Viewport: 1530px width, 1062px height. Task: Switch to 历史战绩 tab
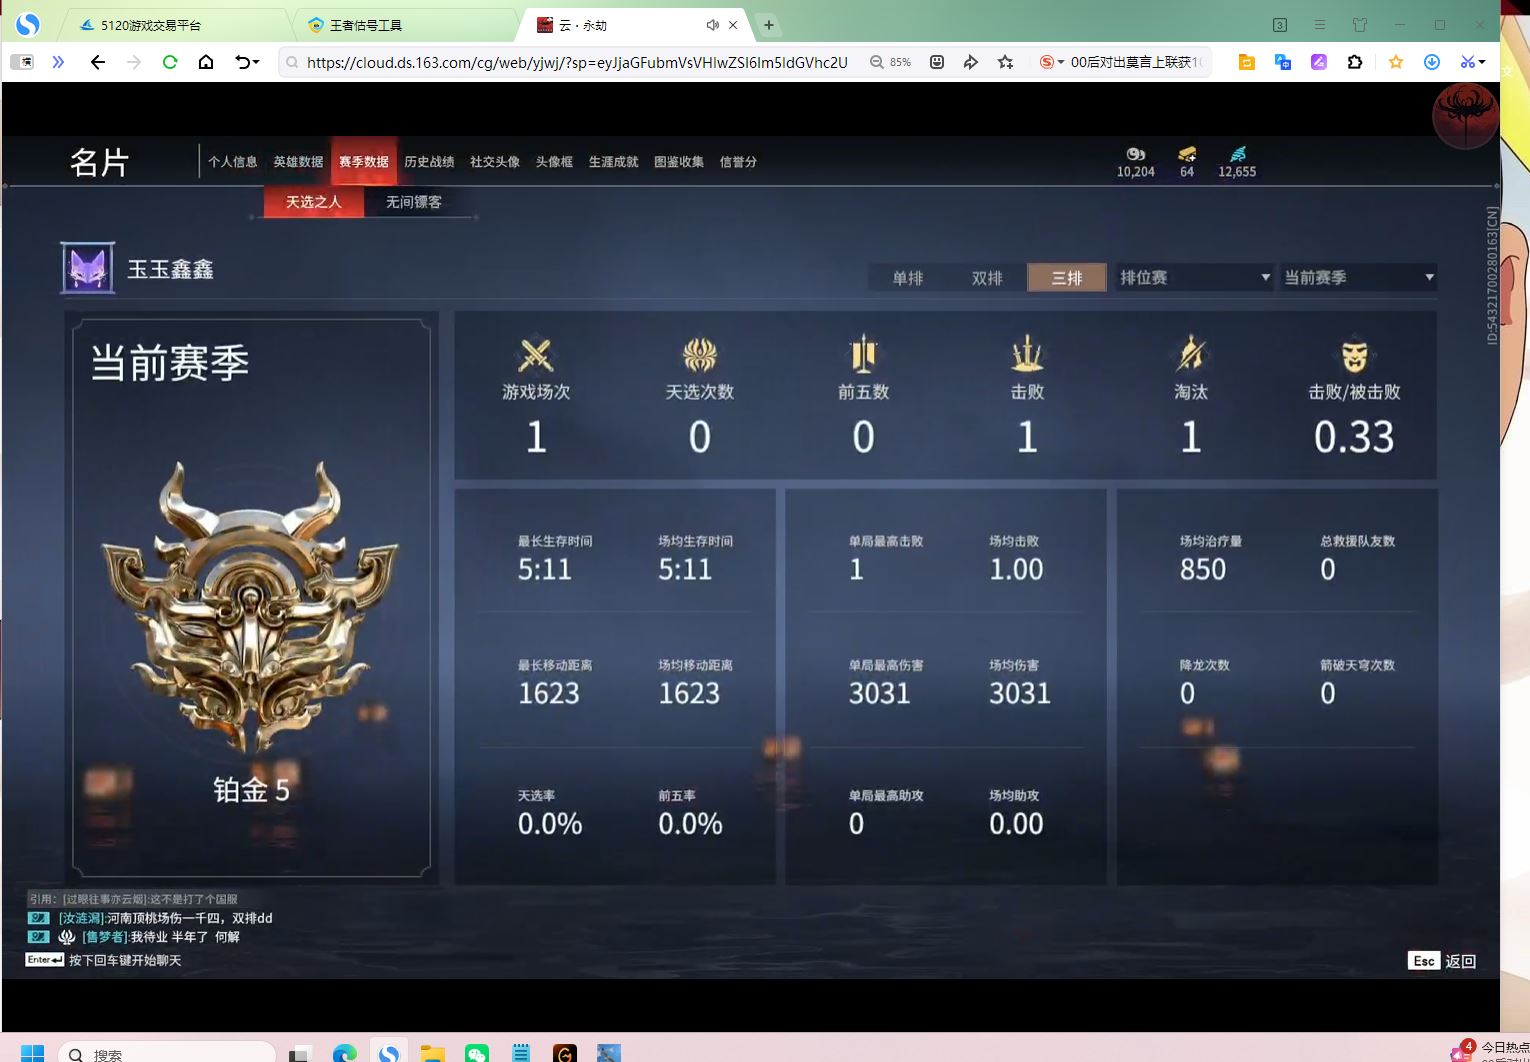point(429,162)
